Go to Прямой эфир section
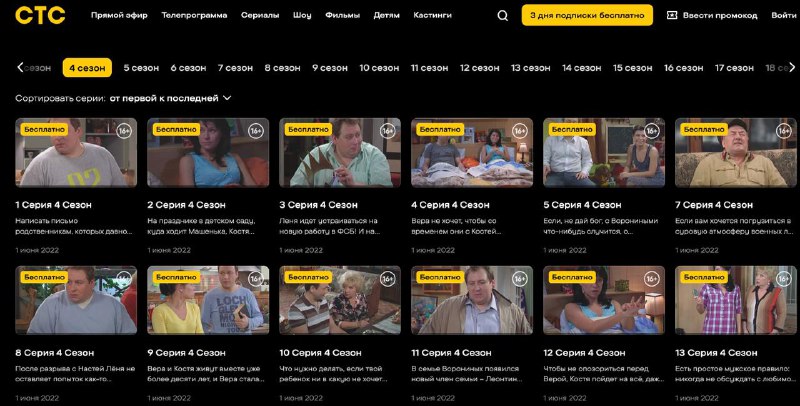This screenshot has height=406, width=800. (120, 15)
